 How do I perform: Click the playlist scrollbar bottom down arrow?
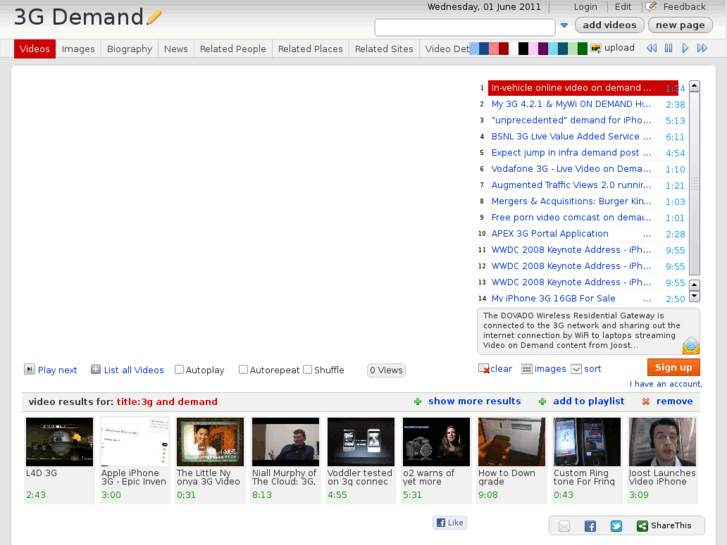pyautogui.click(x=694, y=296)
